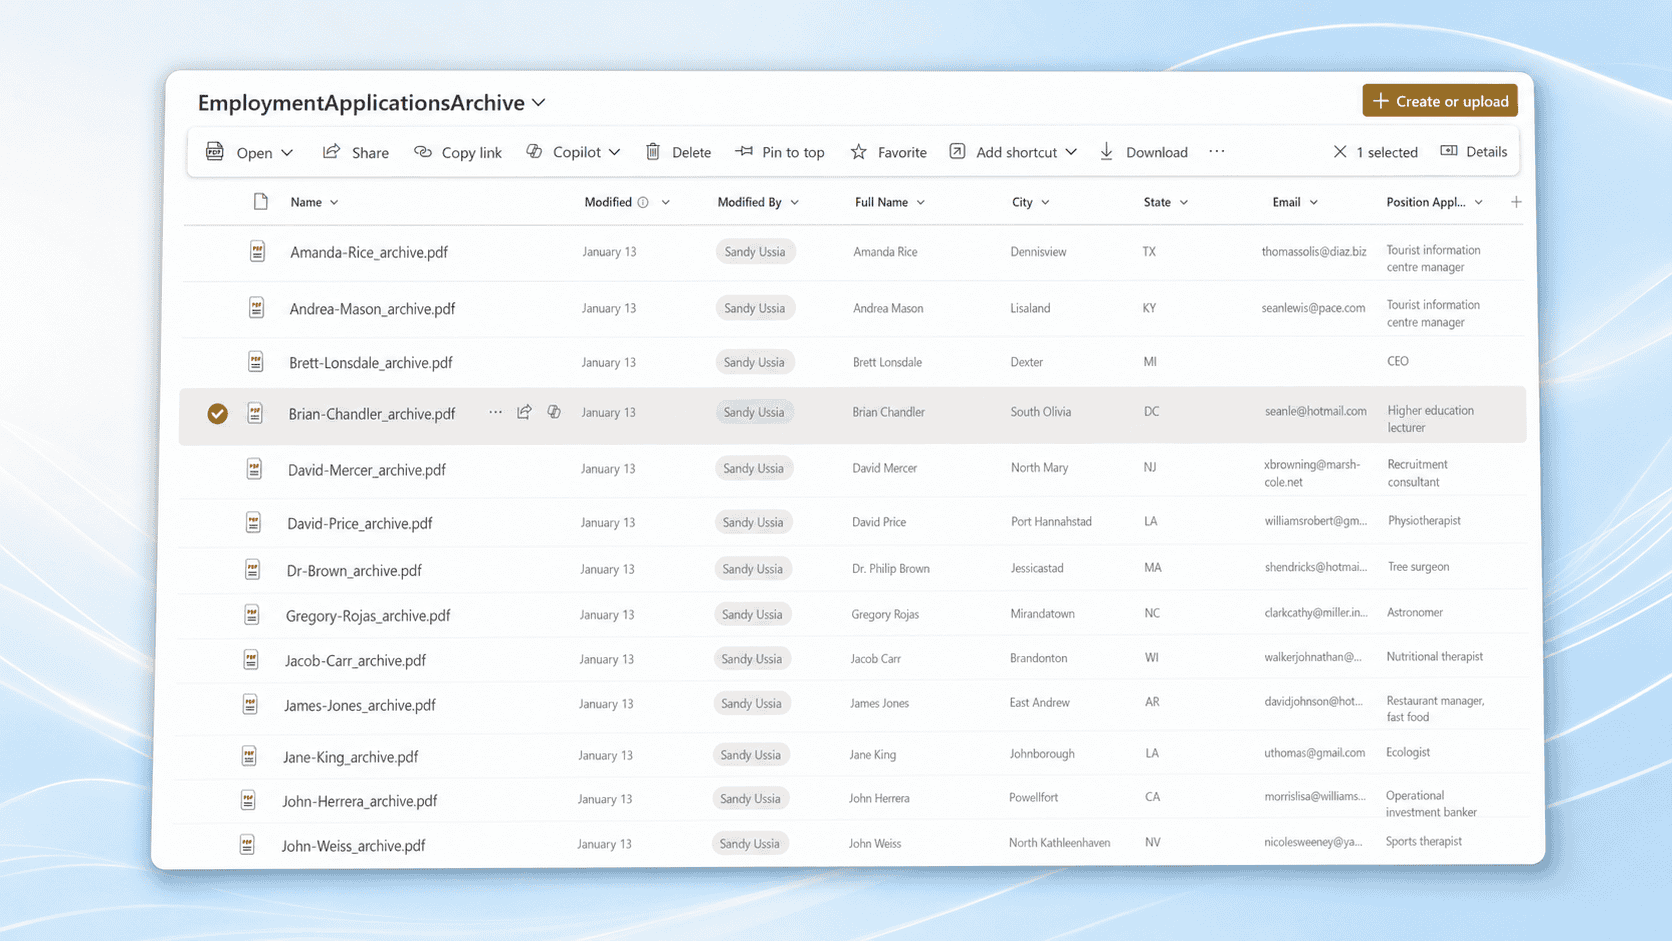Expand the Copilot dropdown chevron
This screenshot has width=1672, height=941.
[x=614, y=152]
